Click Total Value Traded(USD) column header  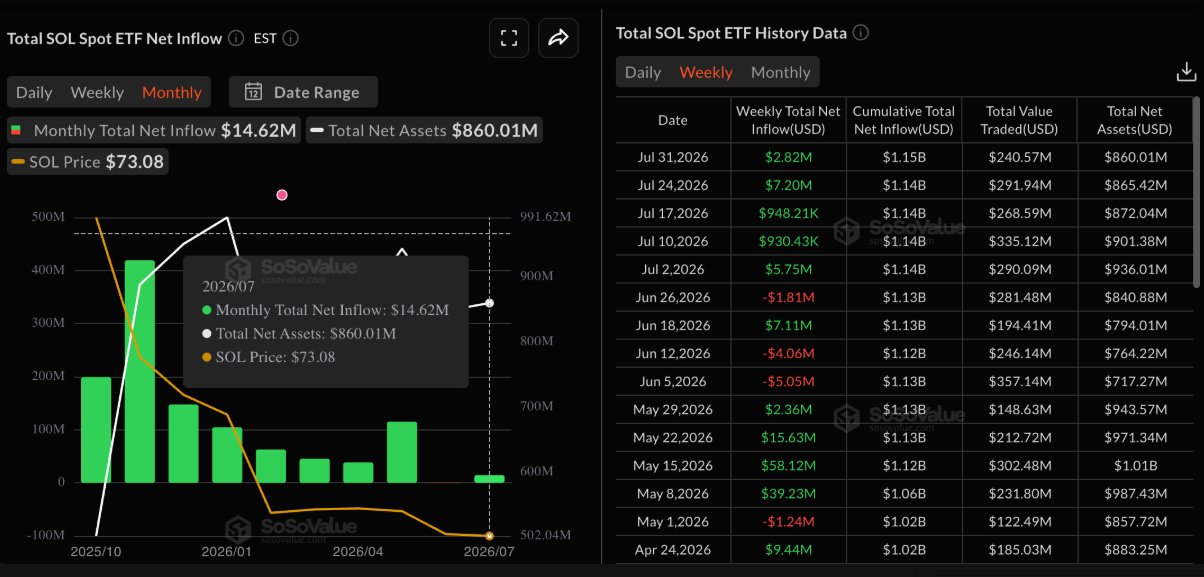pos(1019,120)
